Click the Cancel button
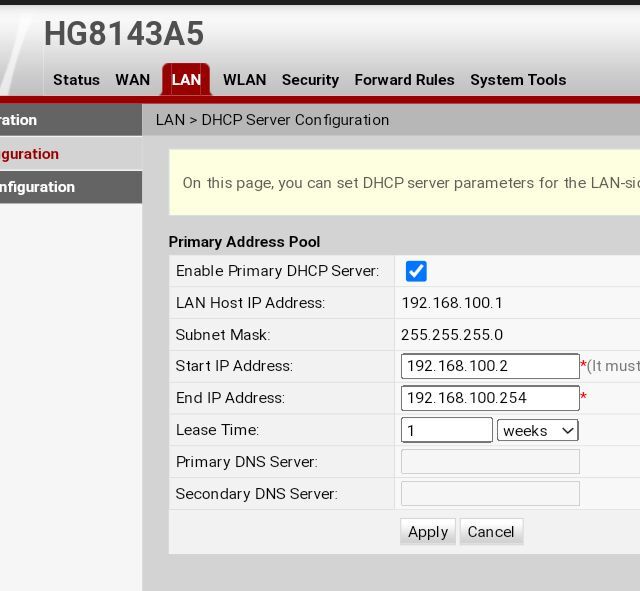The image size is (640, 591). point(491,532)
